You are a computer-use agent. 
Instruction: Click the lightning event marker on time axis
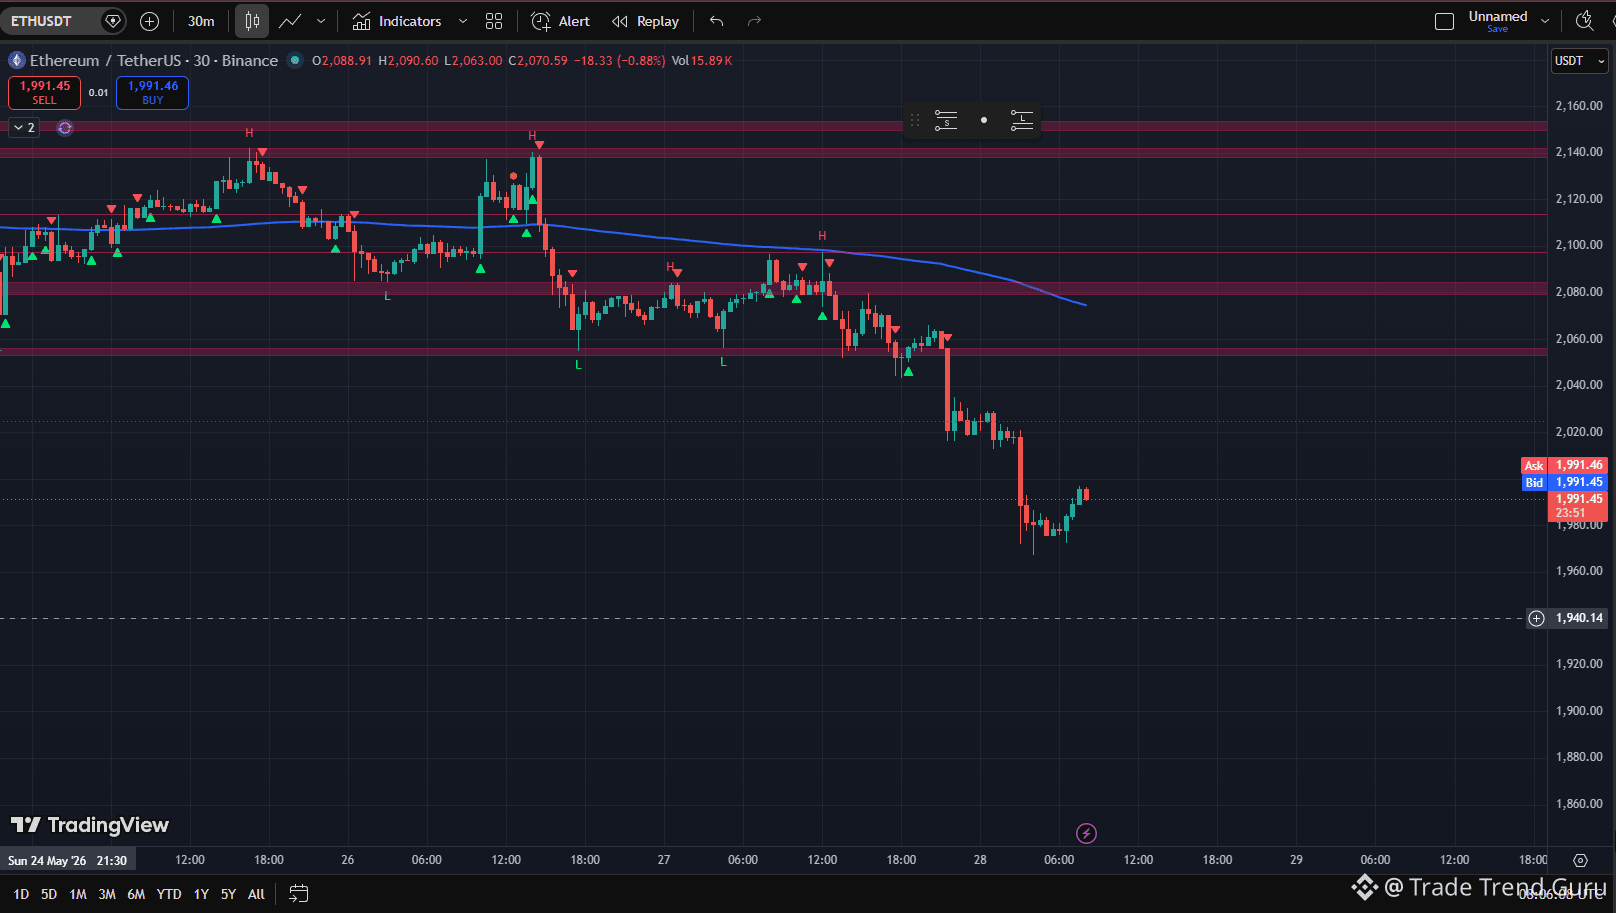pyautogui.click(x=1086, y=833)
